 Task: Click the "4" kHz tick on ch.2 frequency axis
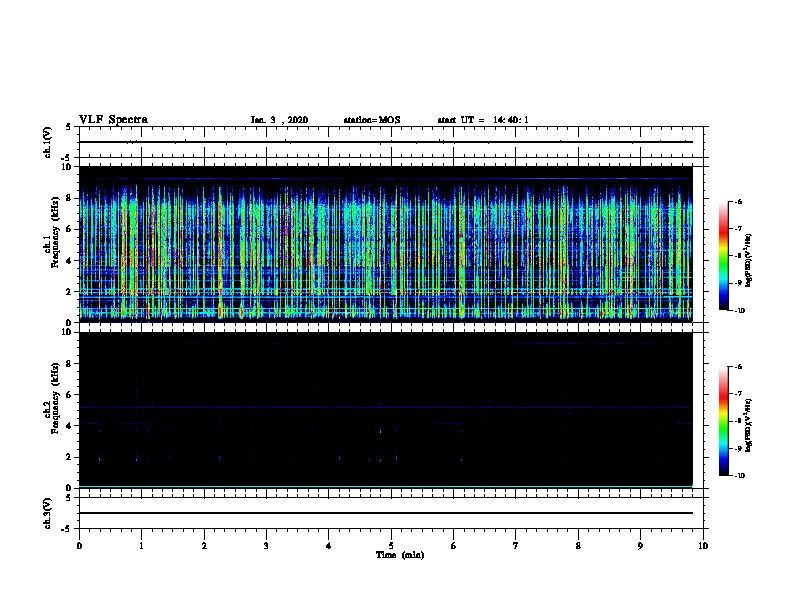(69, 426)
